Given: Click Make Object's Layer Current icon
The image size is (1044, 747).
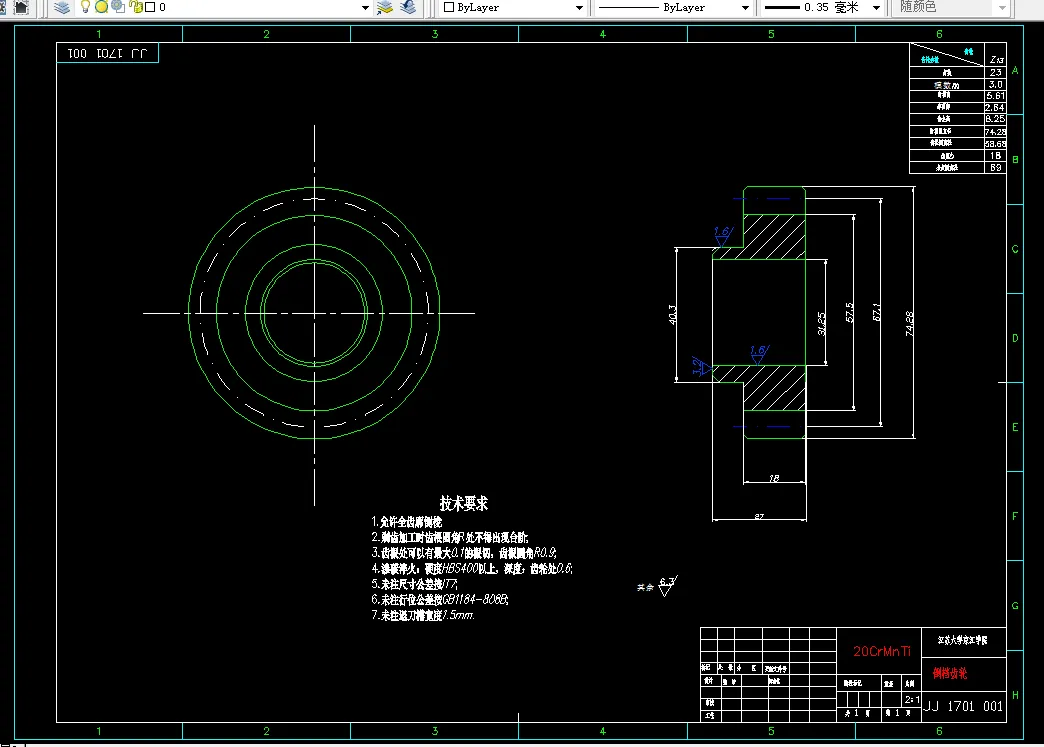Looking at the screenshot, I should click(x=385, y=7).
